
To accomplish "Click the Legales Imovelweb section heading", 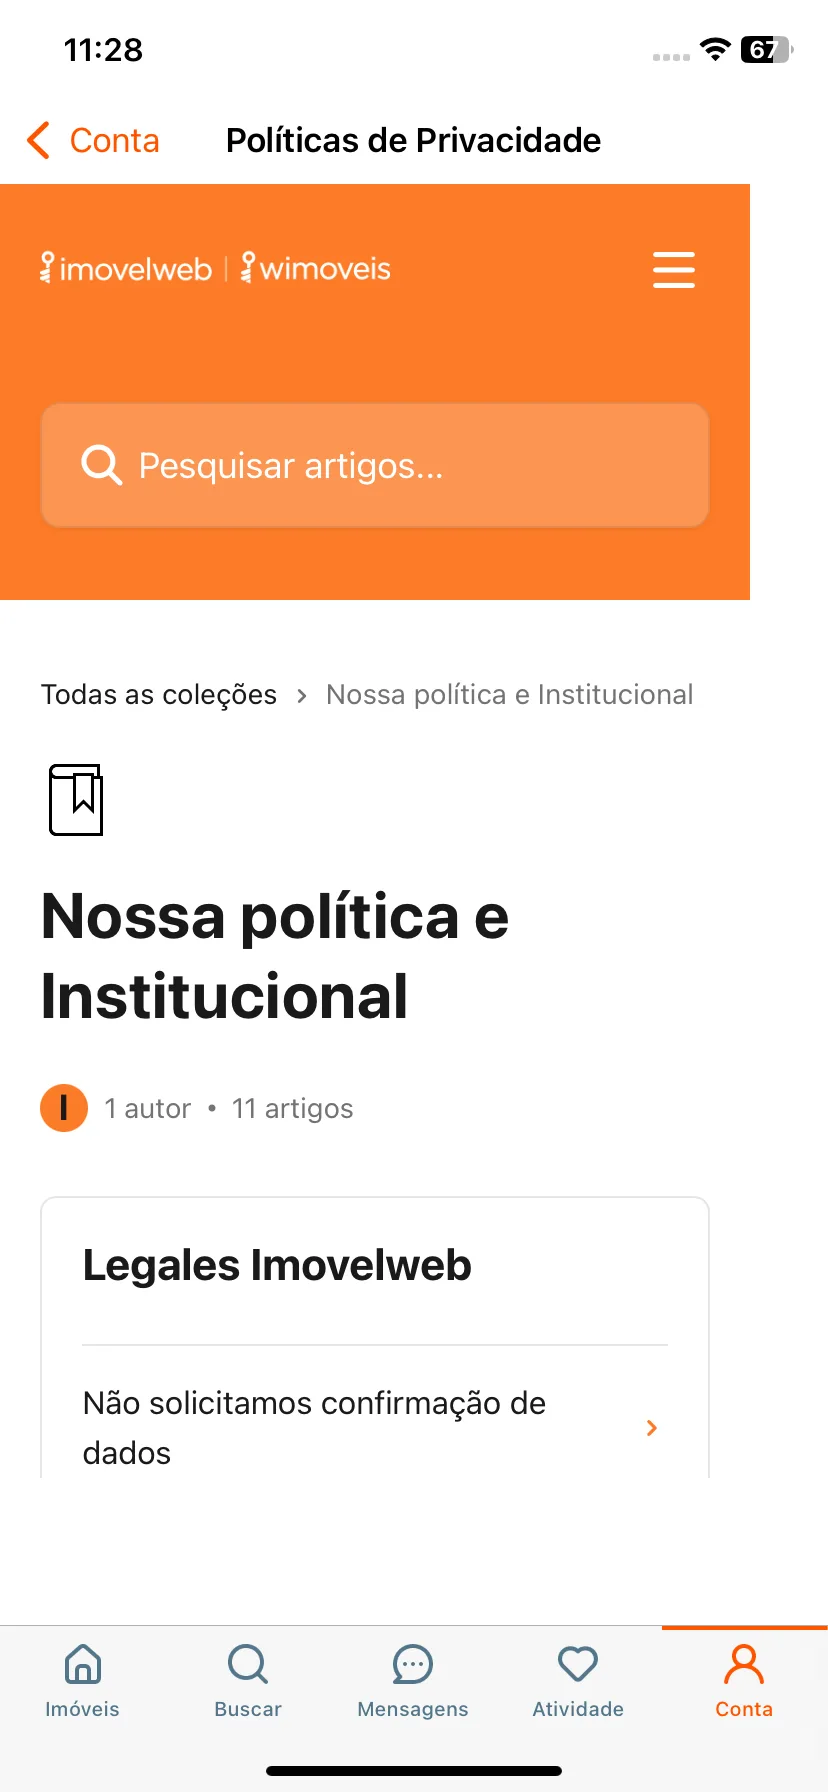I will [x=277, y=1265].
